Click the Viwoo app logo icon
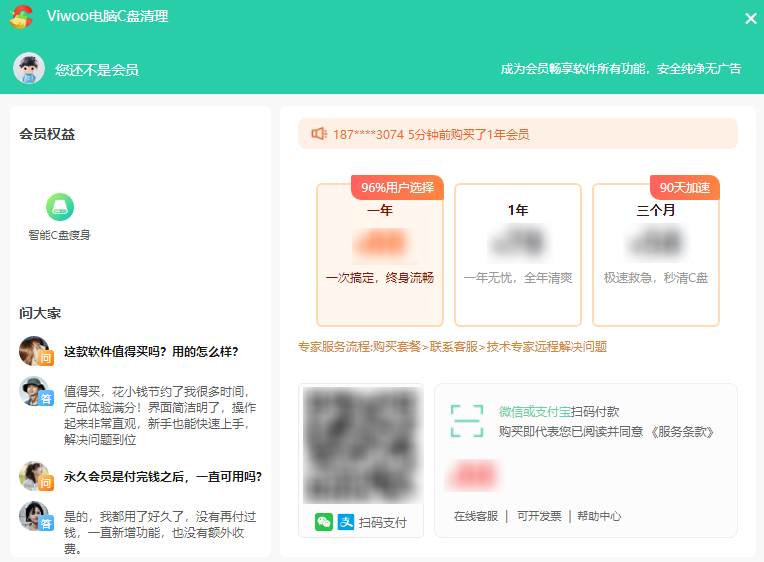 [21, 17]
